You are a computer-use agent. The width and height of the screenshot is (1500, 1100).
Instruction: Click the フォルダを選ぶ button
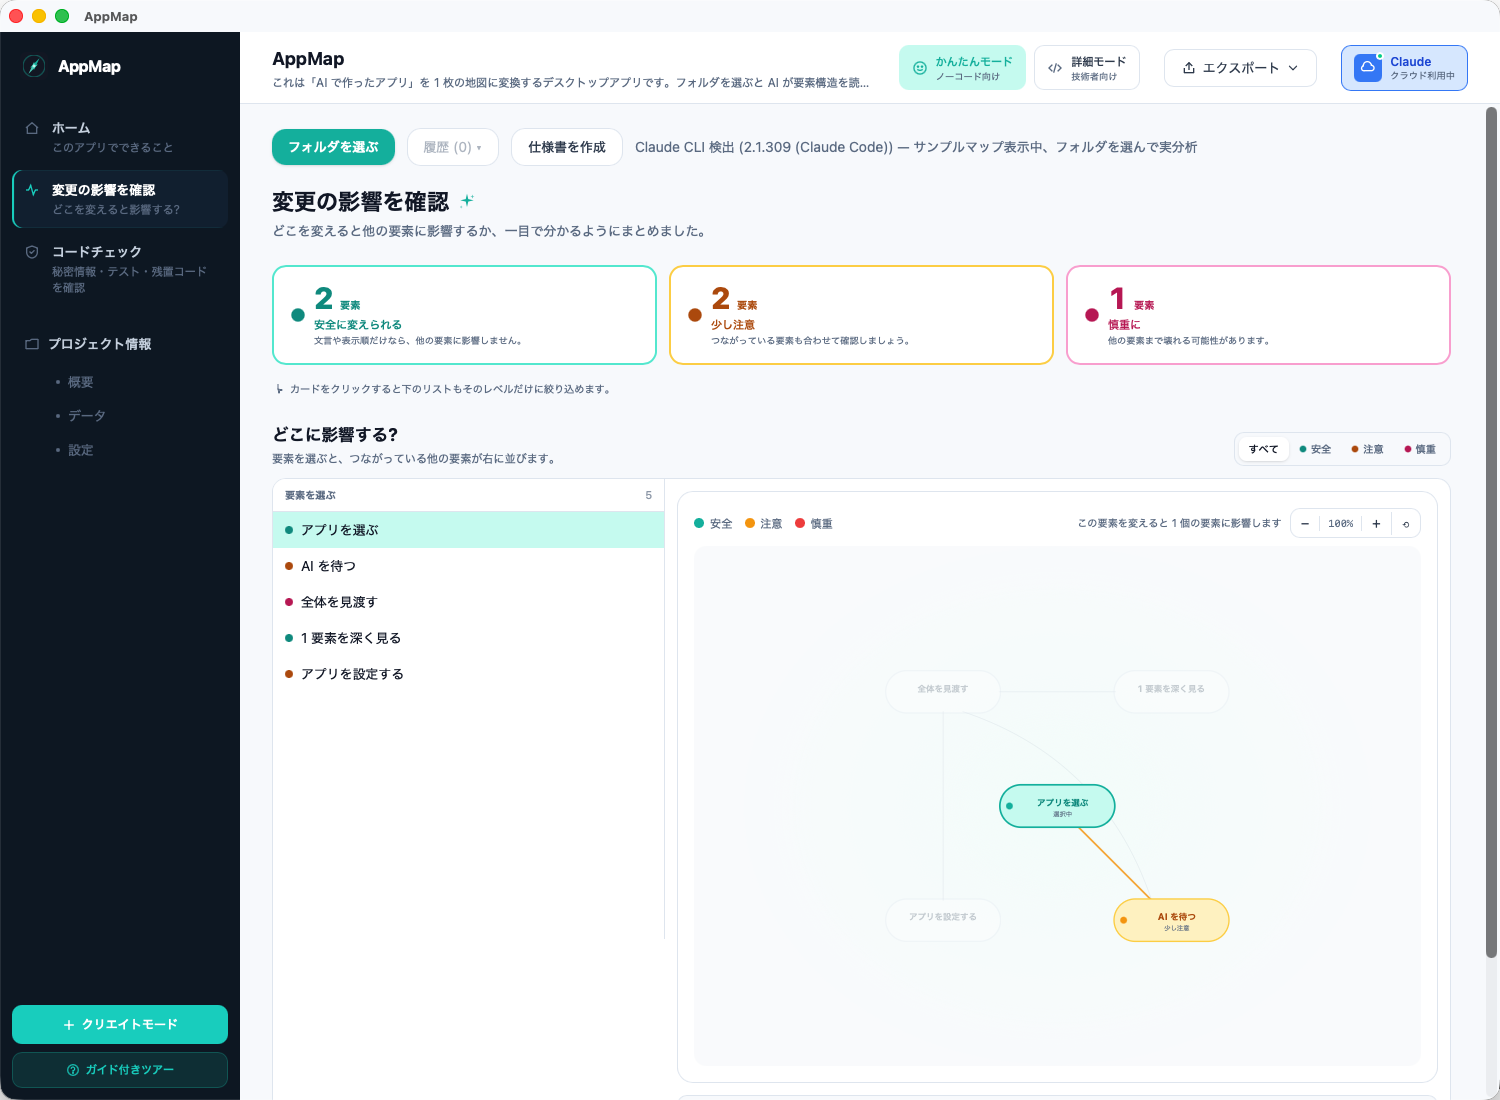(333, 147)
